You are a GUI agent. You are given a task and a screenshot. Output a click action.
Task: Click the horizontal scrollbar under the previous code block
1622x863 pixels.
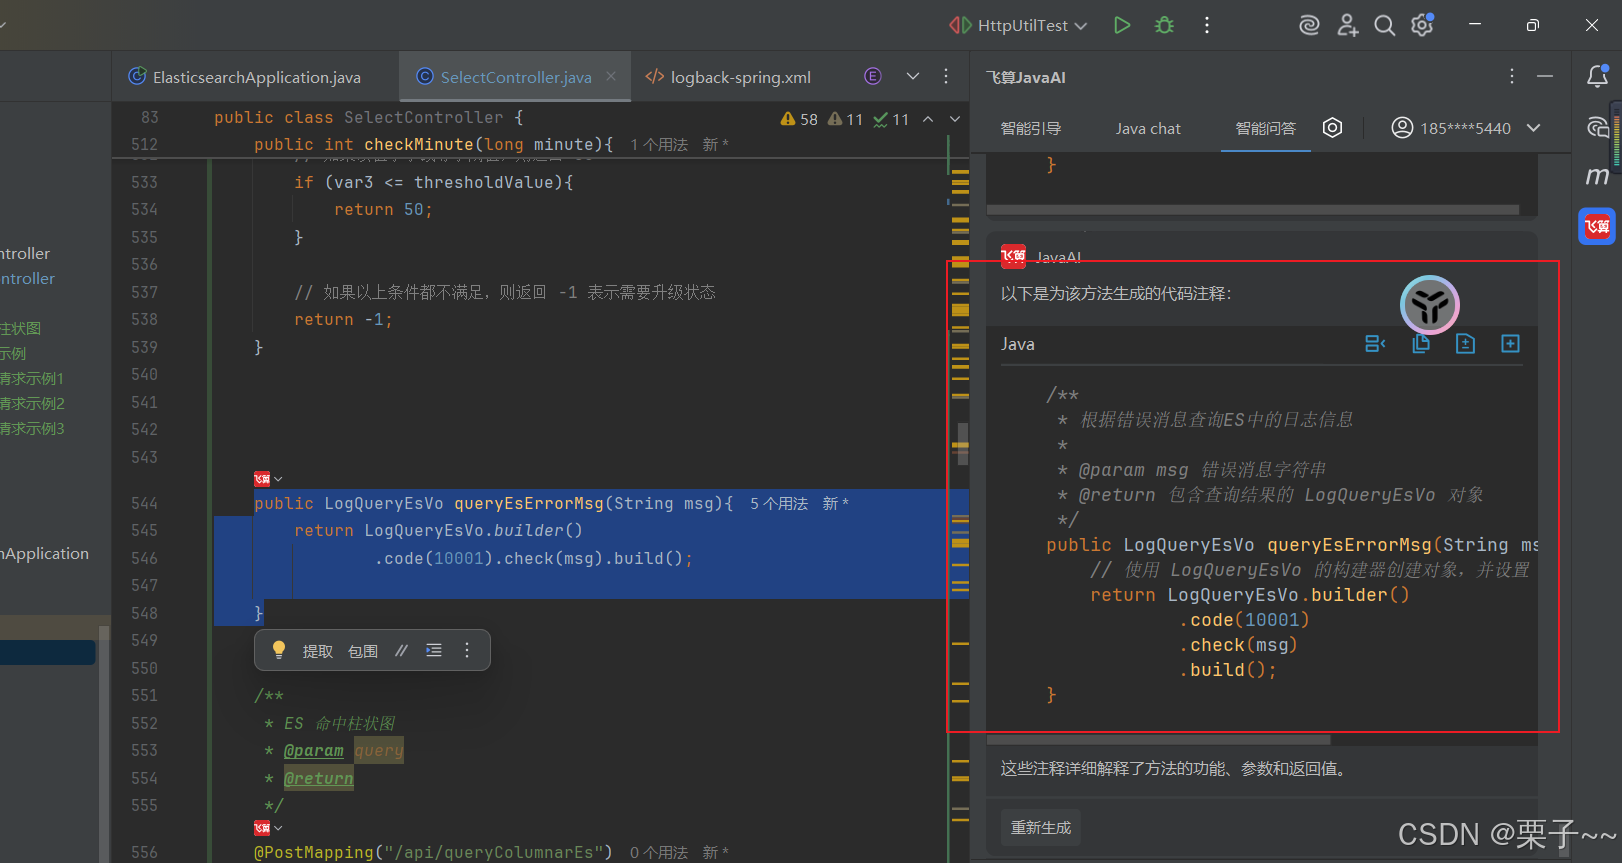[x=1253, y=210]
